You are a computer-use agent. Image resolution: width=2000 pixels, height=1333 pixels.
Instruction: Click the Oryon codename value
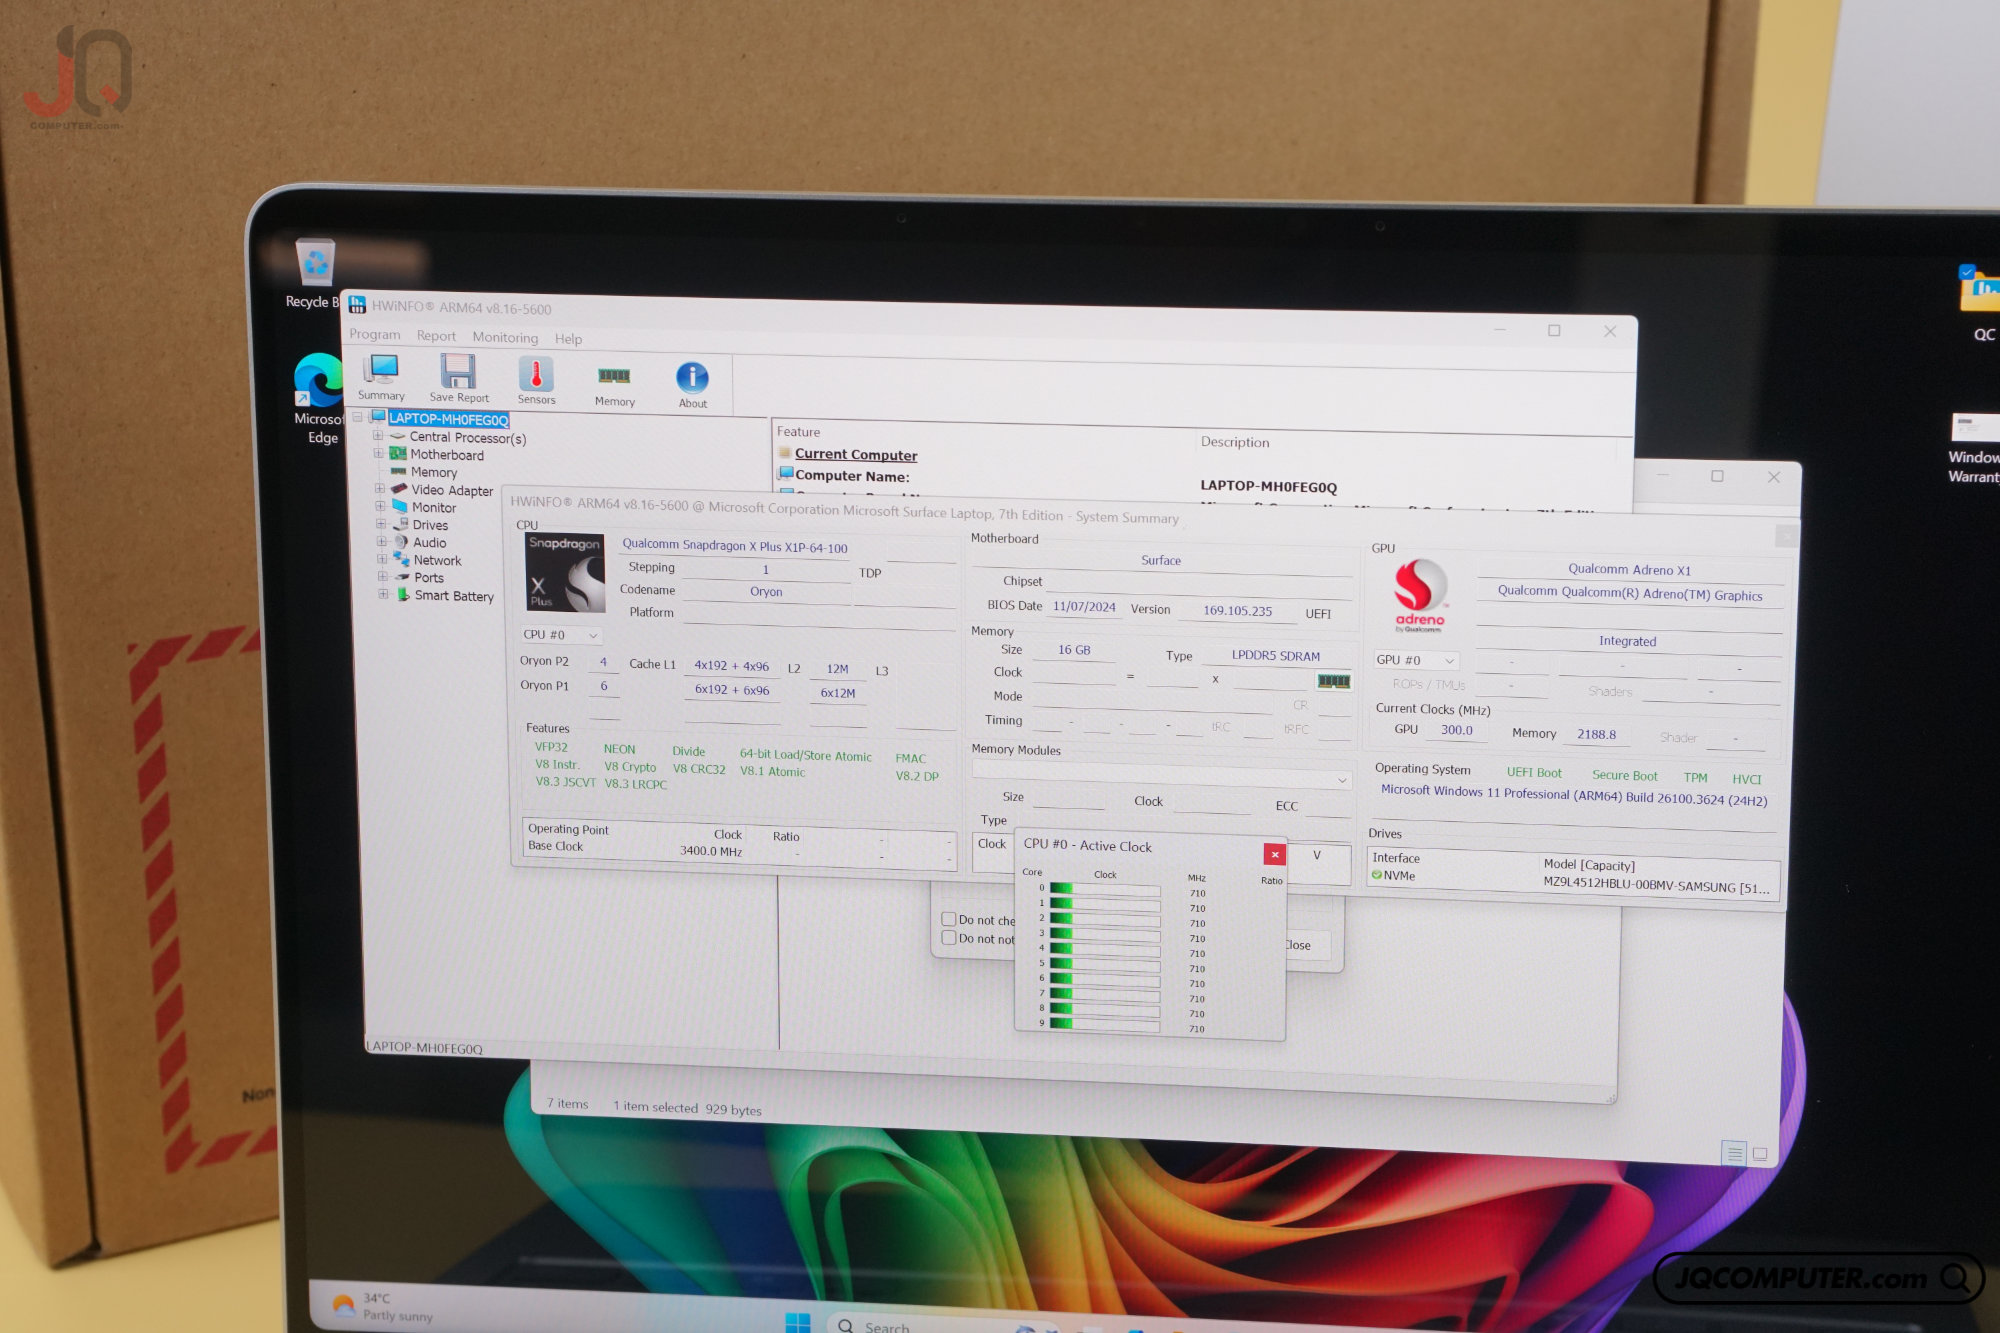coord(766,592)
